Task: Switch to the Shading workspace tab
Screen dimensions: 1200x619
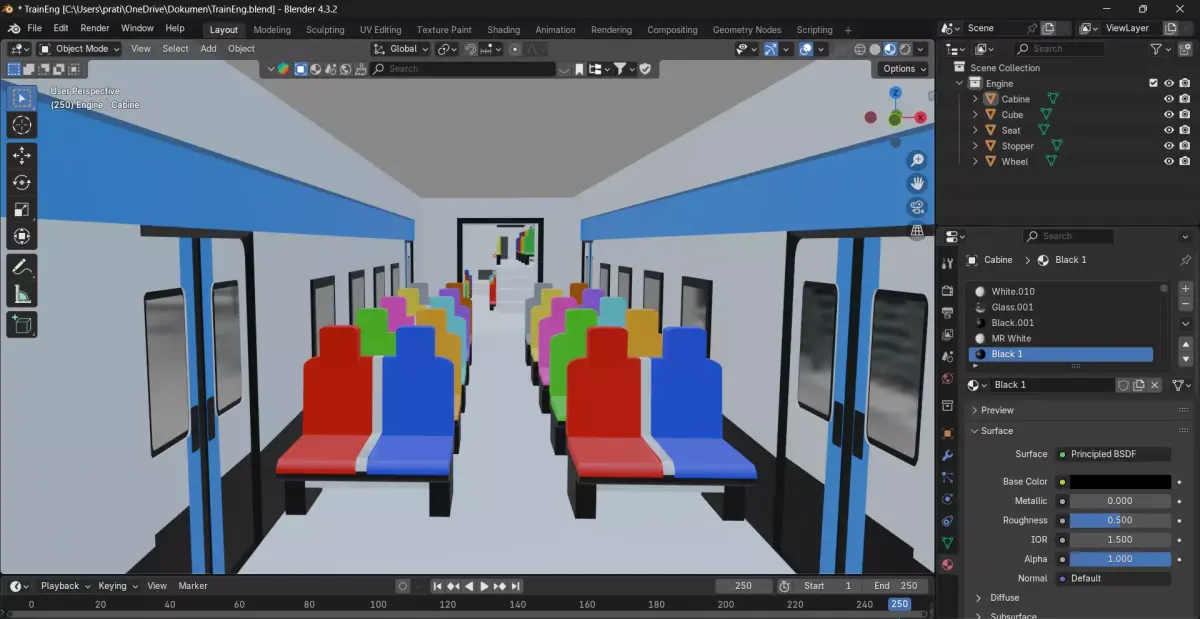Action: [x=503, y=30]
